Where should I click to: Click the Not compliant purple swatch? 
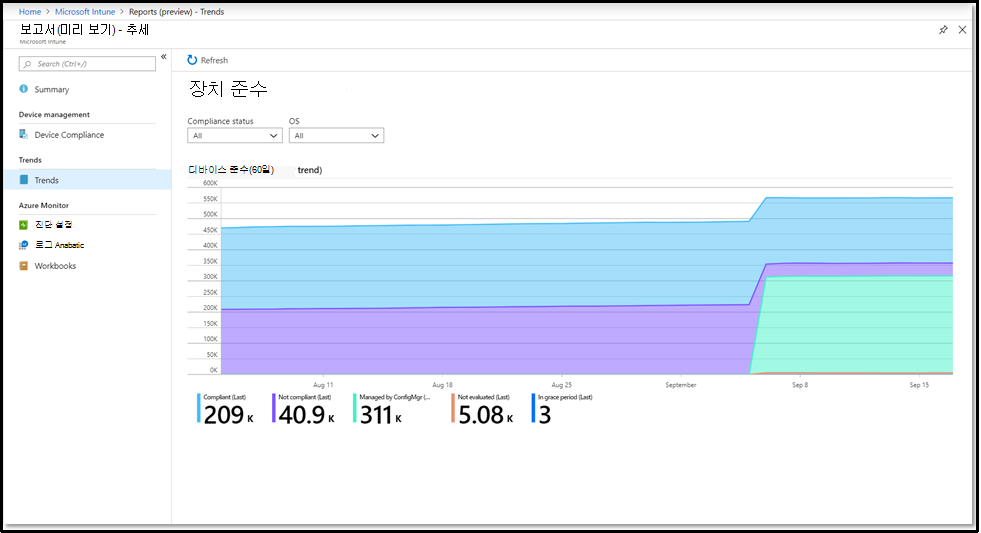[273, 408]
